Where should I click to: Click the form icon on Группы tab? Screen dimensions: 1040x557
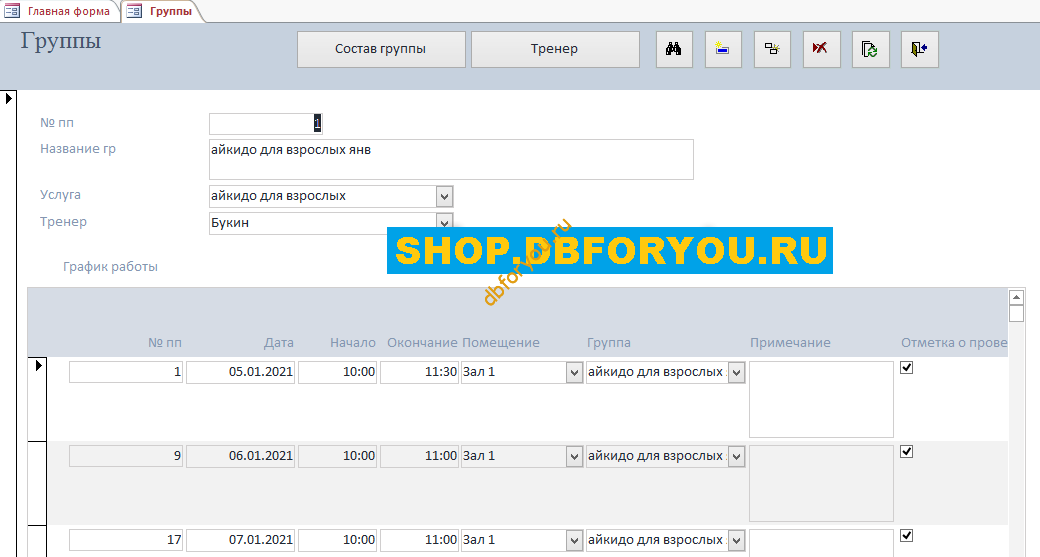click(x=134, y=11)
